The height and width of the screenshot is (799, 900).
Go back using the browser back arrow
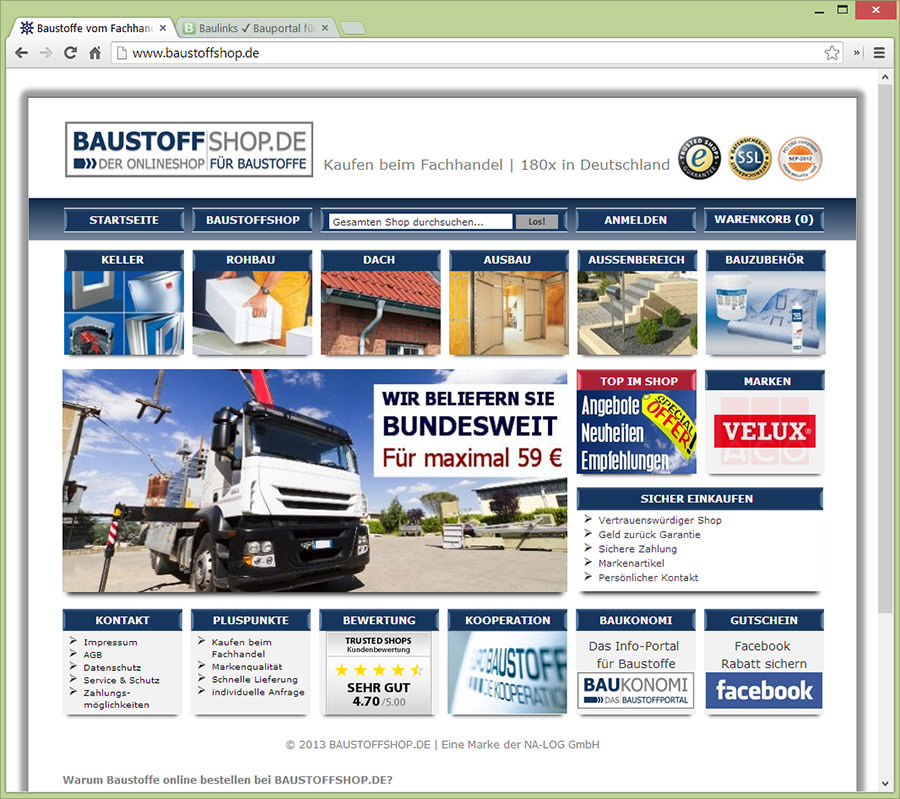pyautogui.click(x=22, y=53)
